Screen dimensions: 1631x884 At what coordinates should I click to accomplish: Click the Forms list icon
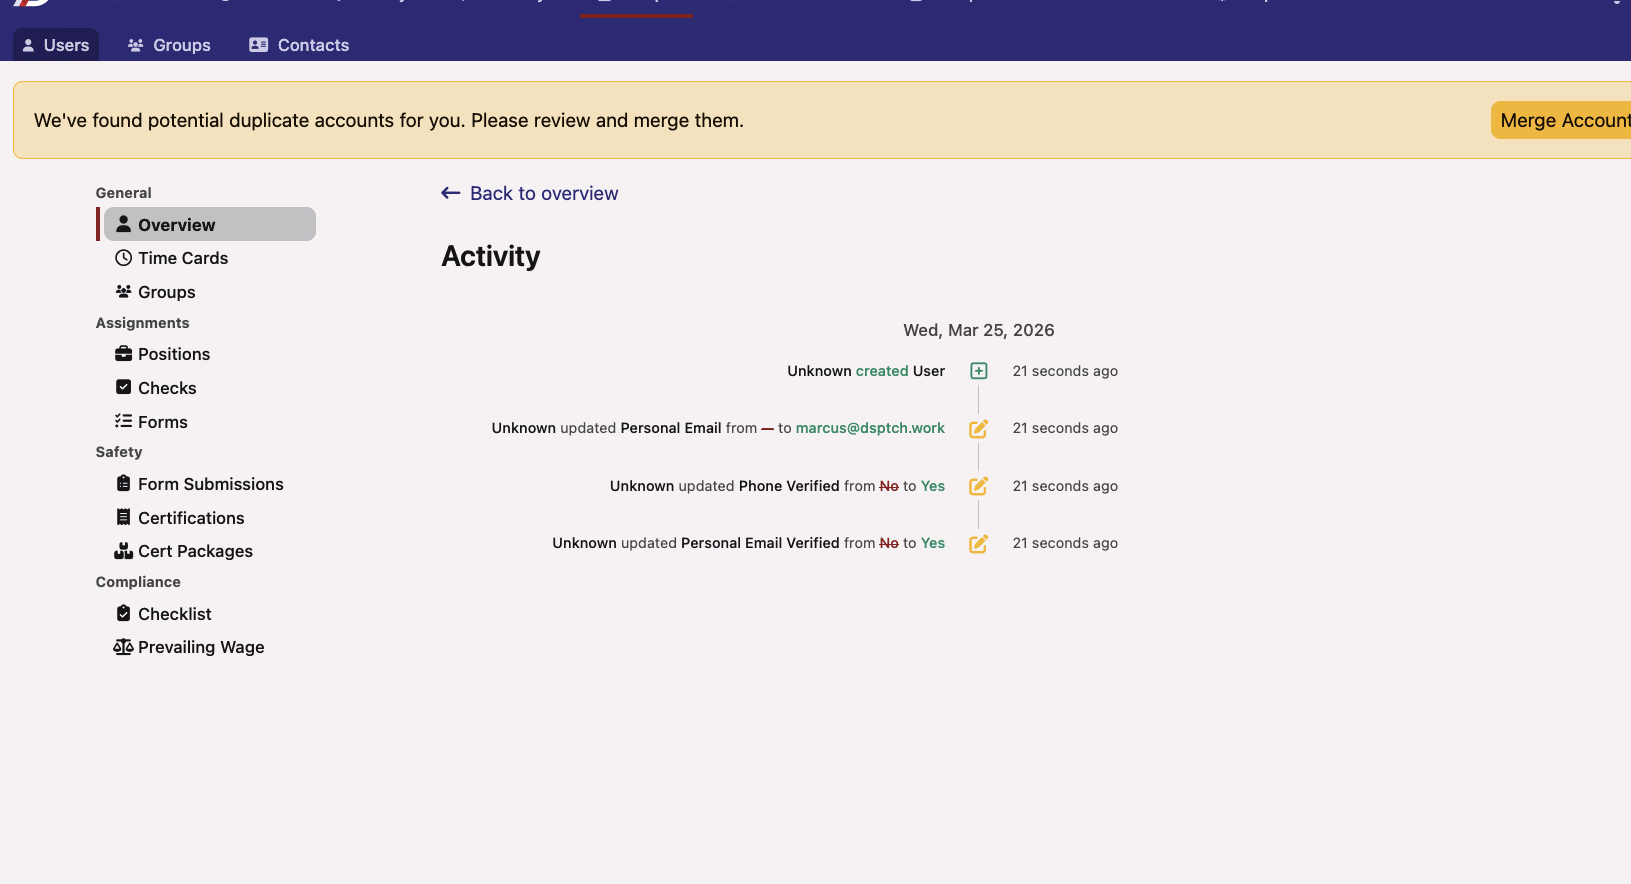(x=124, y=421)
